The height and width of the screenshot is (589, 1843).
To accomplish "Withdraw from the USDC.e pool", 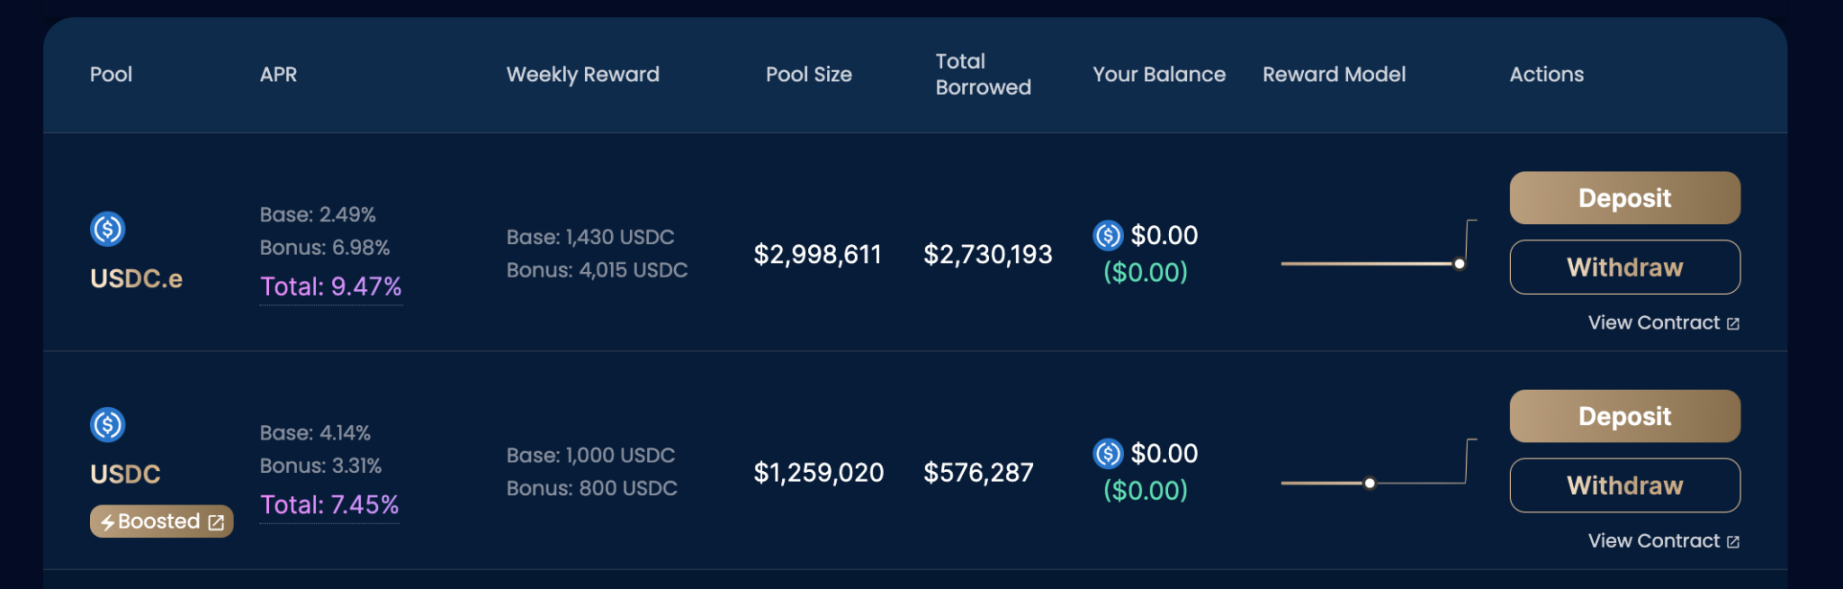I will click(1624, 267).
